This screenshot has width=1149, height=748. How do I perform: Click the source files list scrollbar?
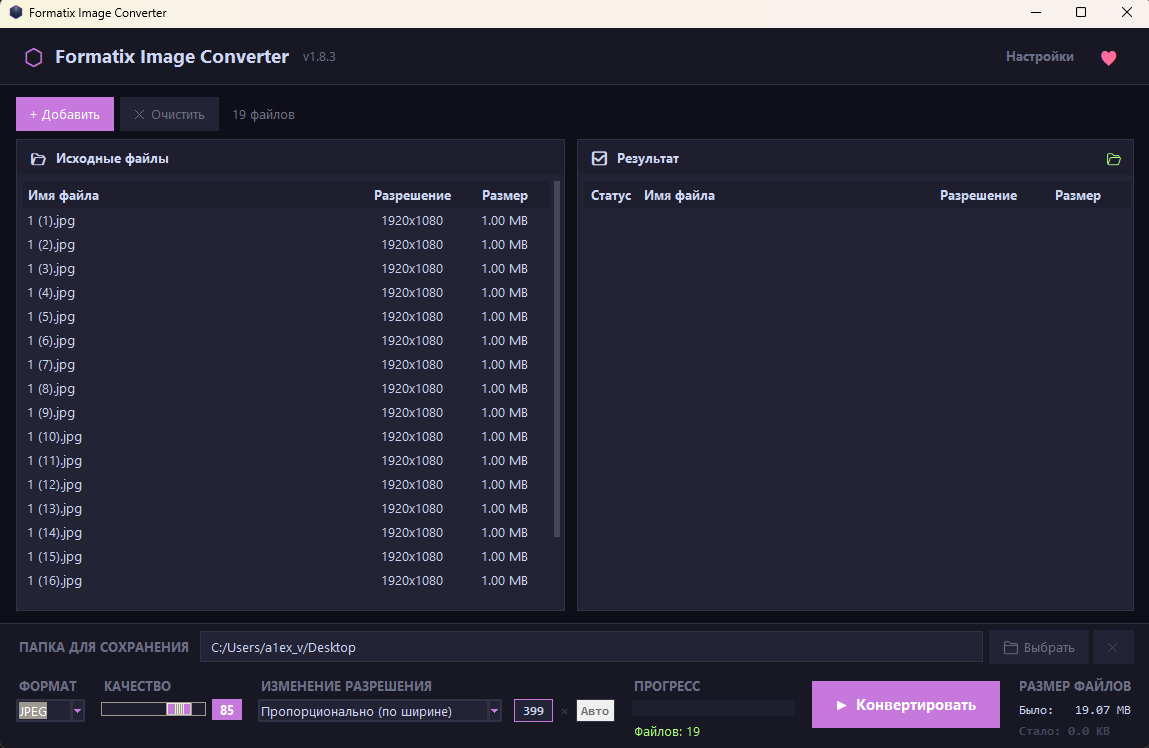point(557,359)
